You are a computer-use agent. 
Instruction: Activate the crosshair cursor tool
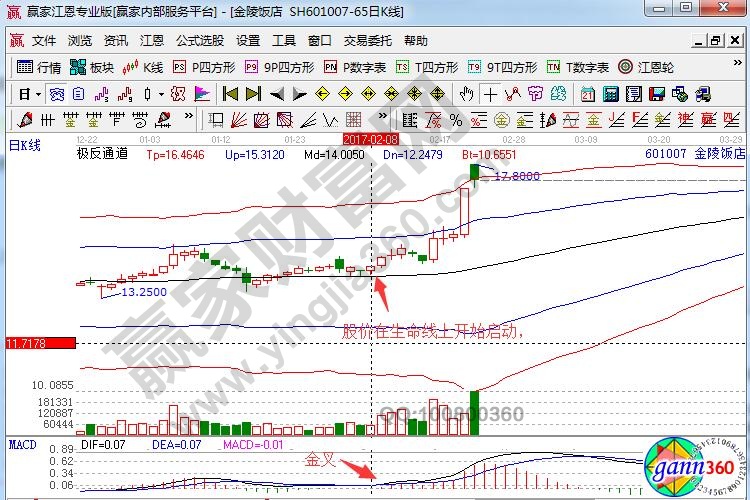491,94
